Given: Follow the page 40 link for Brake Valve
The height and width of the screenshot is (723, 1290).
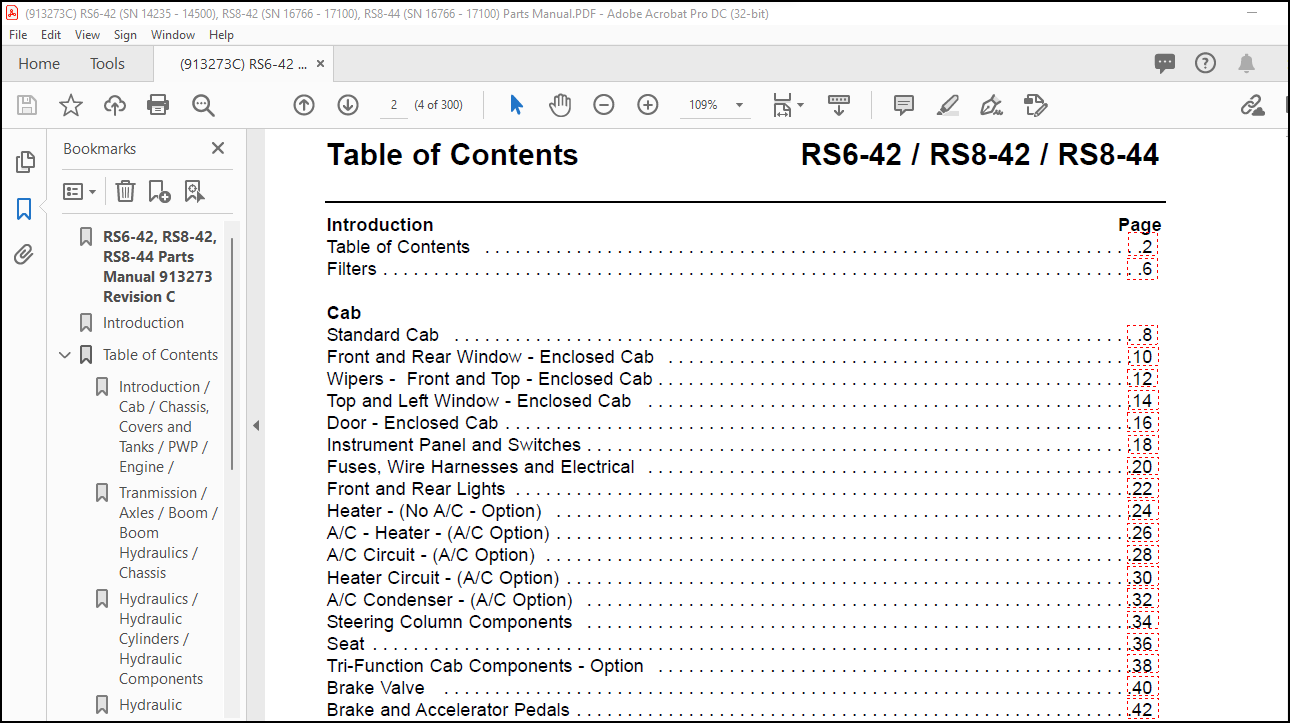Looking at the screenshot, I should point(1142,688).
